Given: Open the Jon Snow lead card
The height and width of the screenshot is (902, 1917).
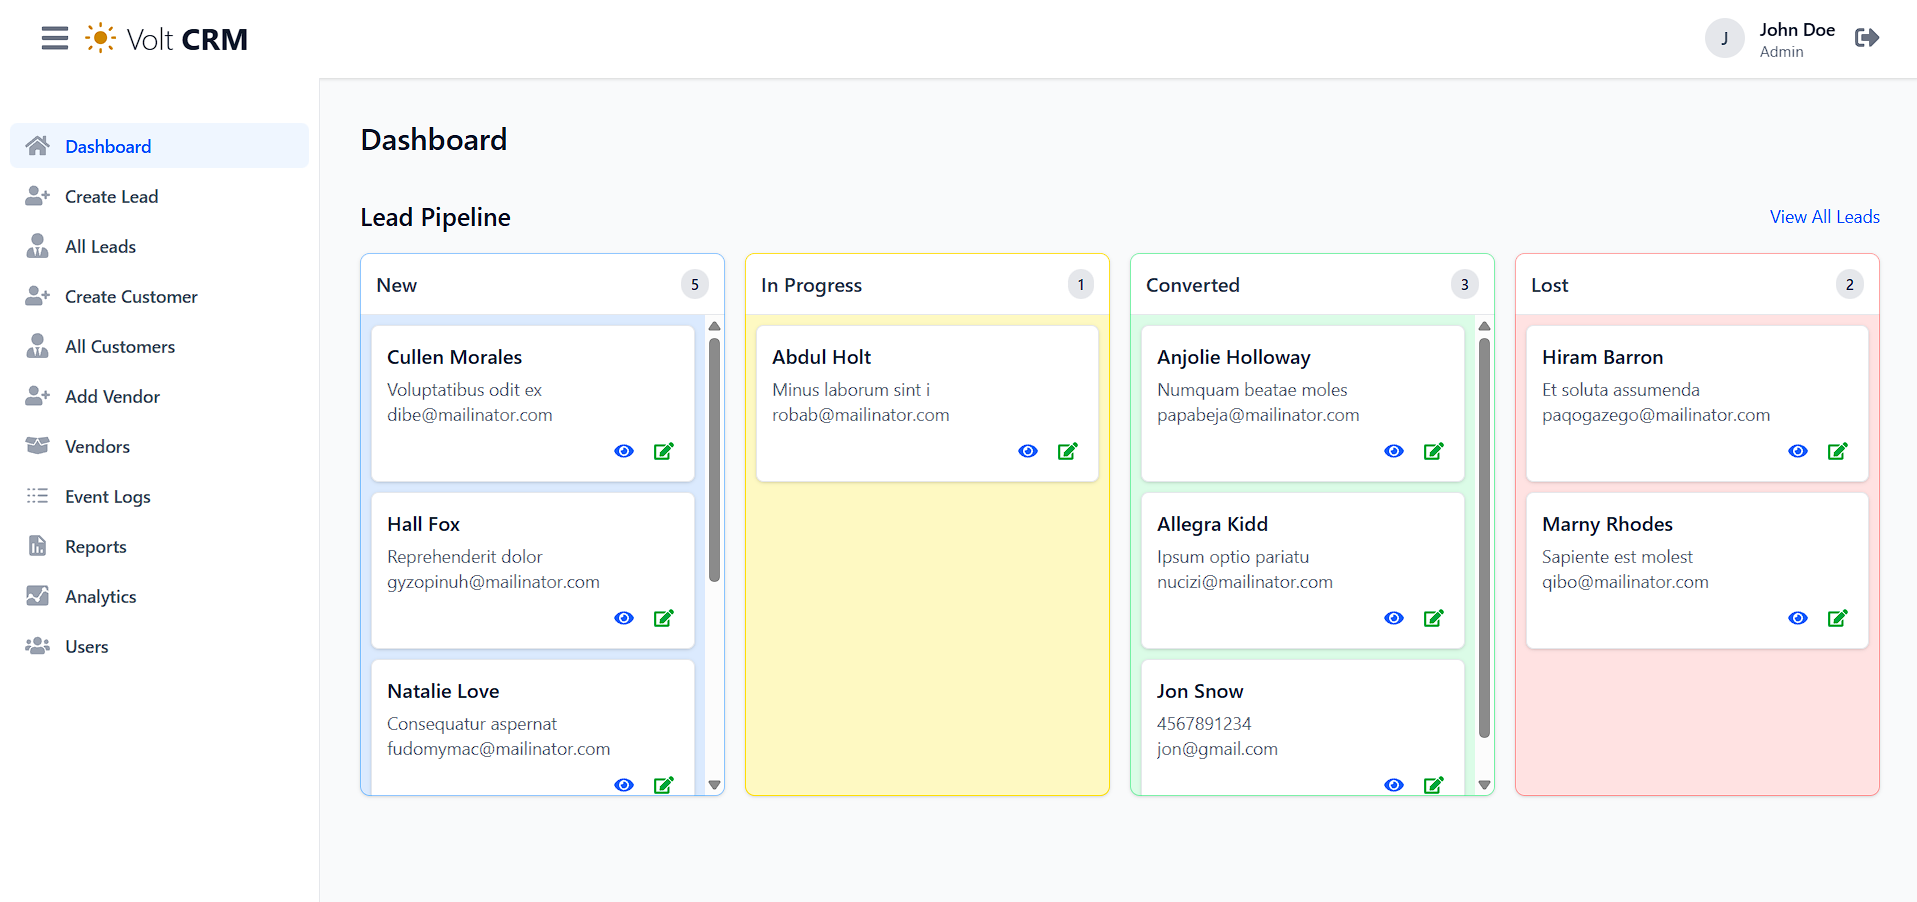Looking at the screenshot, I should [1200, 692].
